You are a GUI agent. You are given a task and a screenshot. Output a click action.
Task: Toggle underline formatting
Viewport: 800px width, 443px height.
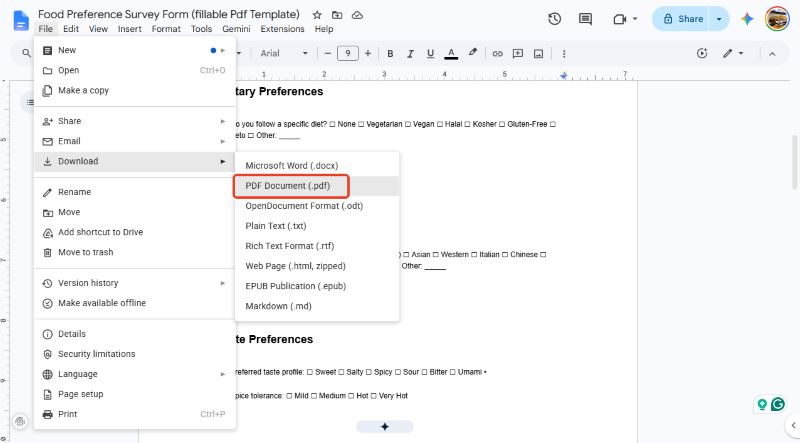(x=430, y=53)
